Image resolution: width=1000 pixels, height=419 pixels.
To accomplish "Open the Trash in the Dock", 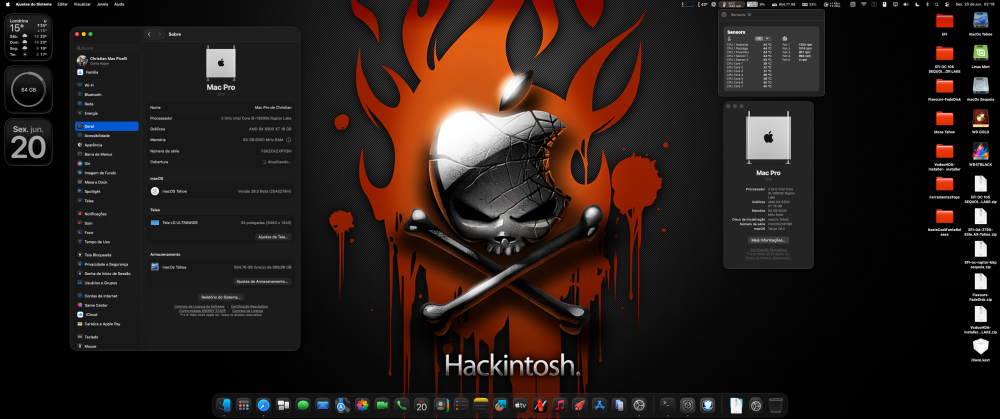I will coord(776,405).
